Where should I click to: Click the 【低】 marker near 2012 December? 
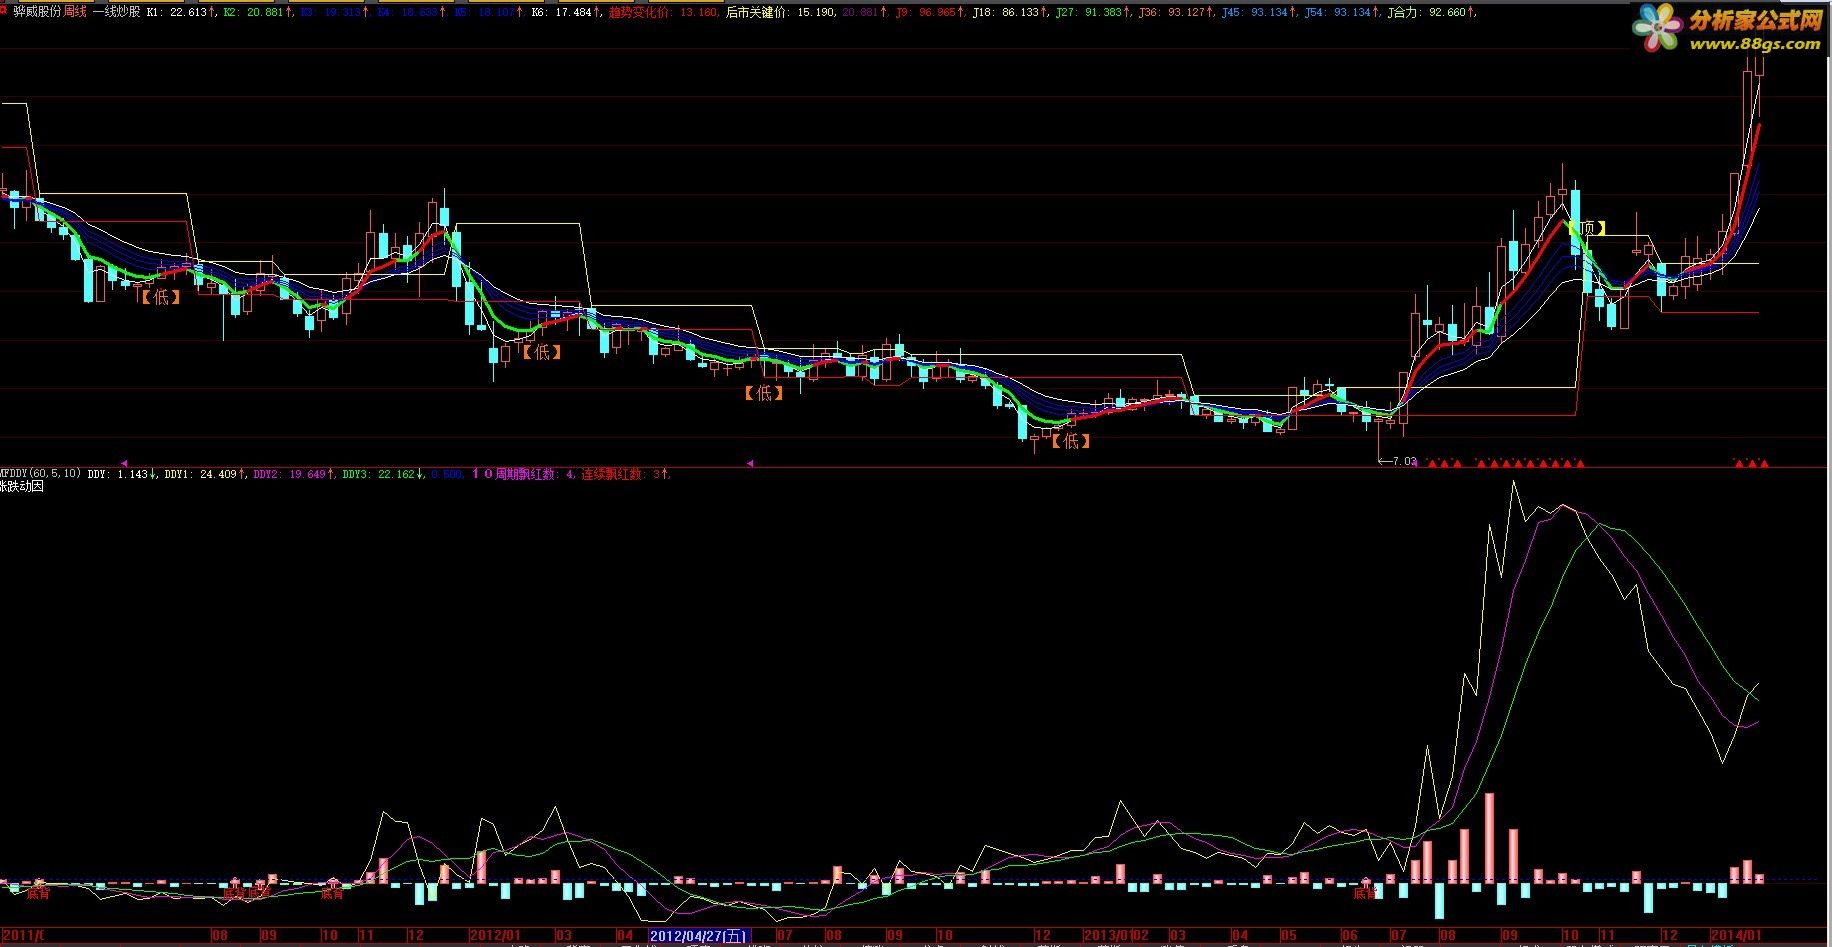tap(1071, 440)
